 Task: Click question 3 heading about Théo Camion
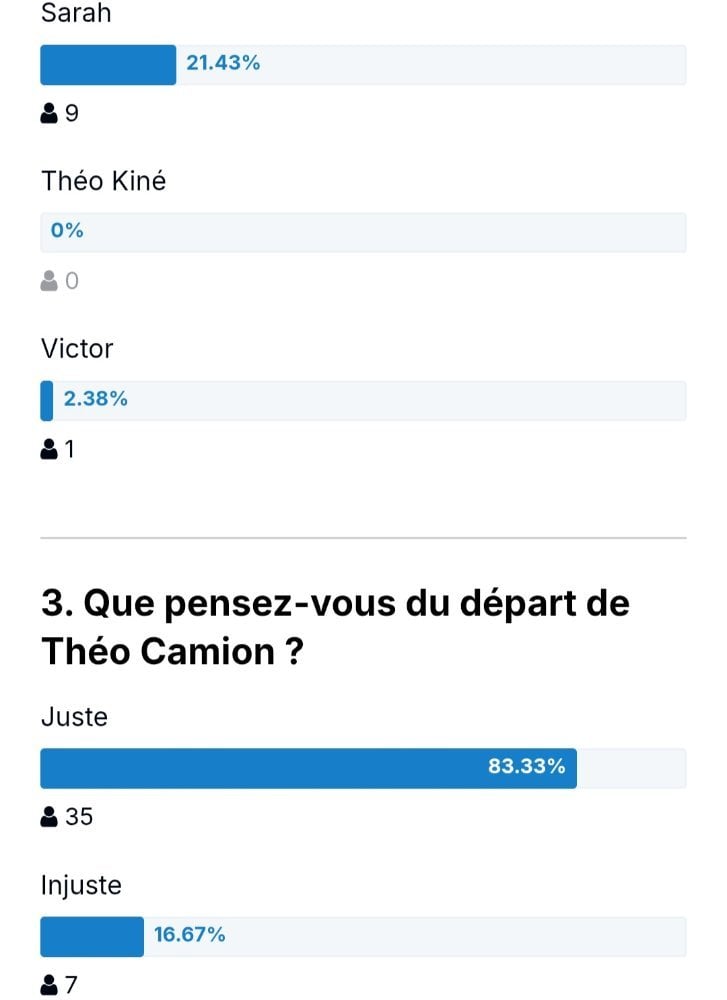[335, 627]
